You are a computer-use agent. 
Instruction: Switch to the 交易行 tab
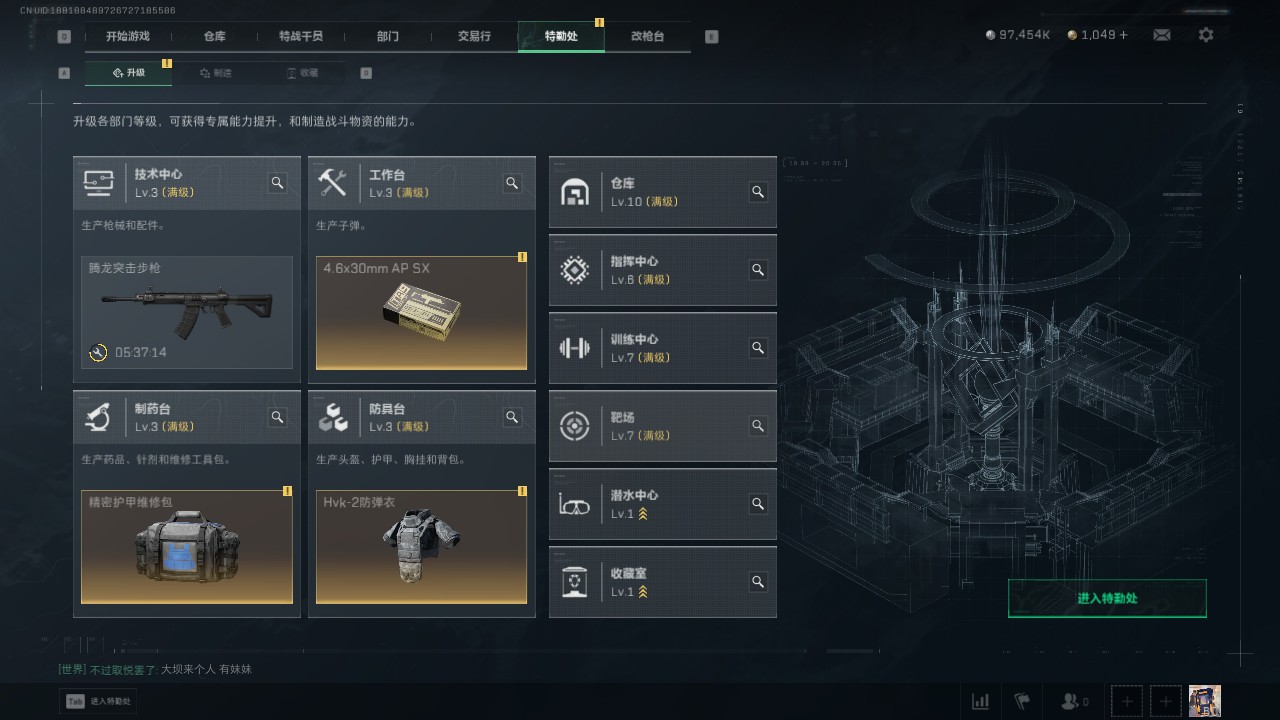[474, 36]
